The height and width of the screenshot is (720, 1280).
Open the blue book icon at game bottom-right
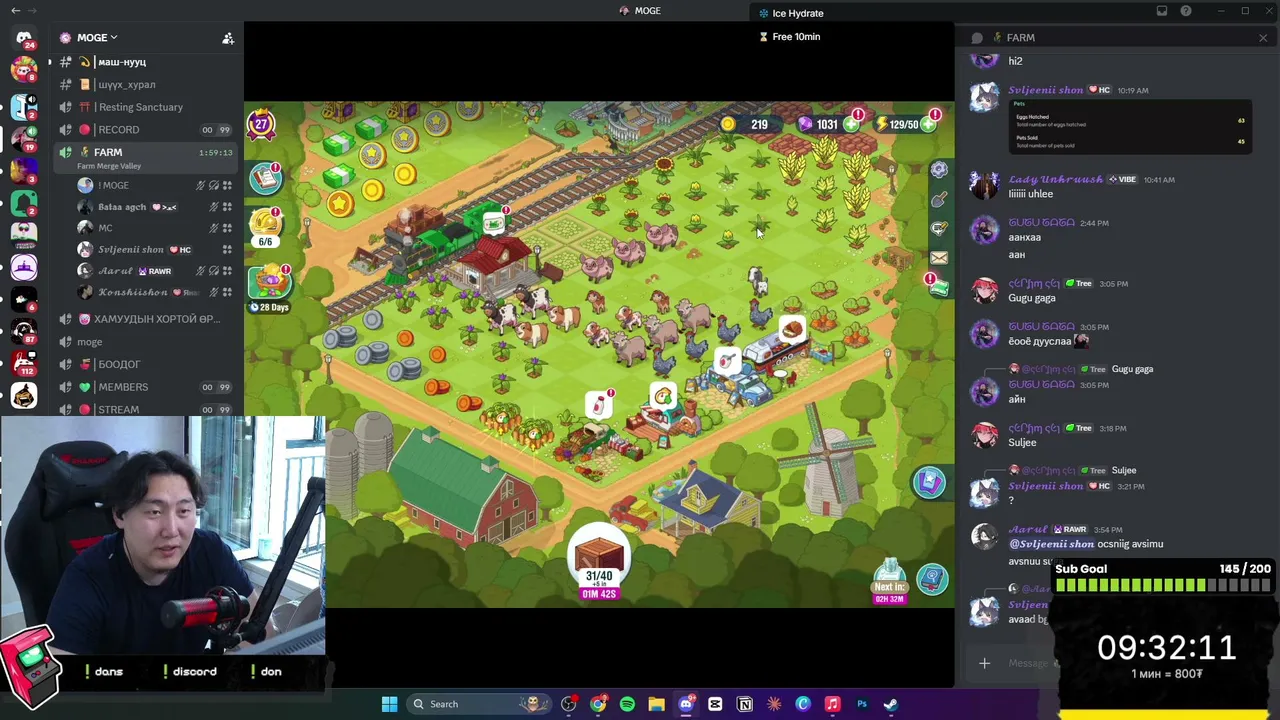[932, 578]
